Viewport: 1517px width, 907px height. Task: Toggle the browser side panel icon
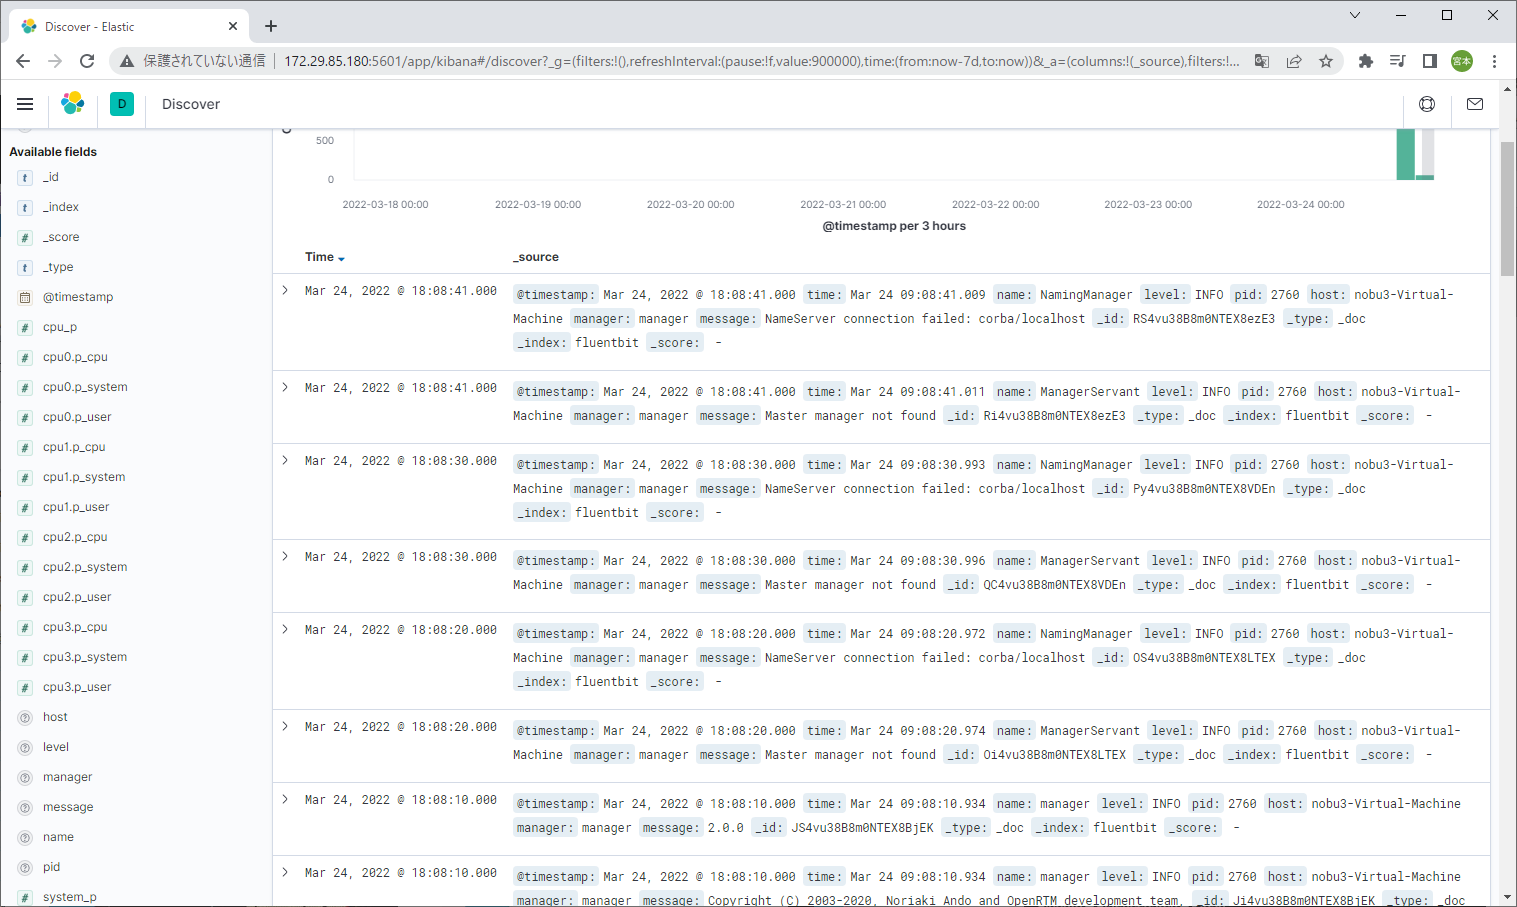coord(1430,61)
